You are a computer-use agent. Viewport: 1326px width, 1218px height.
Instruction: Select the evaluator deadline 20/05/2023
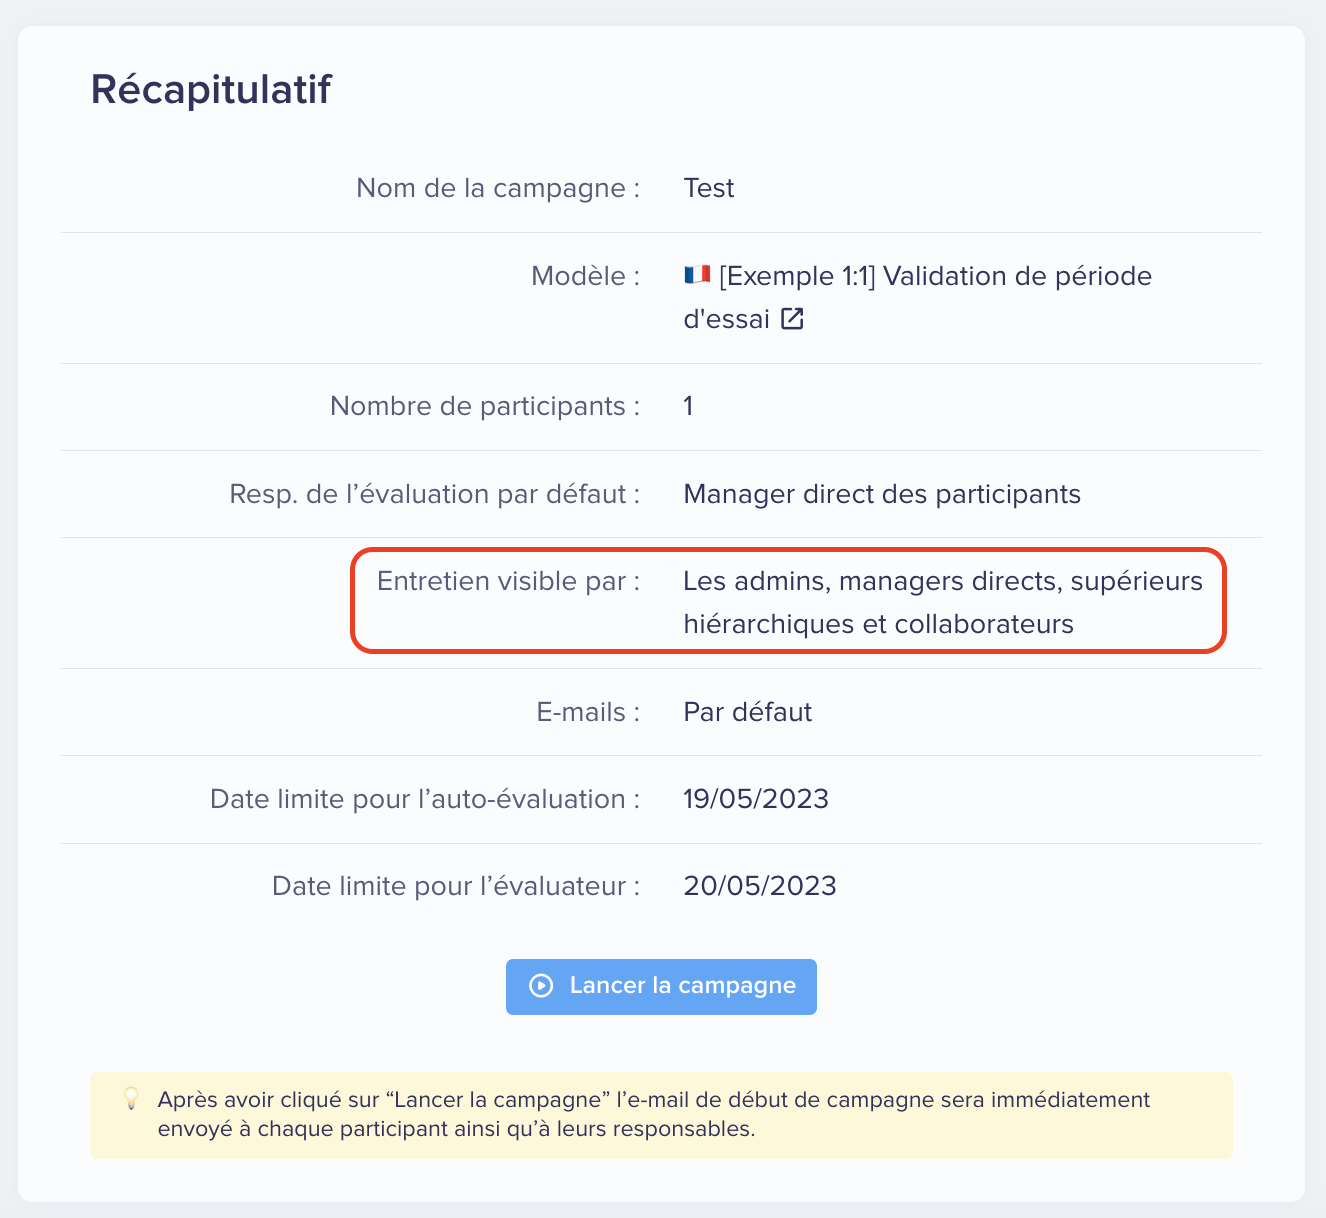point(760,886)
